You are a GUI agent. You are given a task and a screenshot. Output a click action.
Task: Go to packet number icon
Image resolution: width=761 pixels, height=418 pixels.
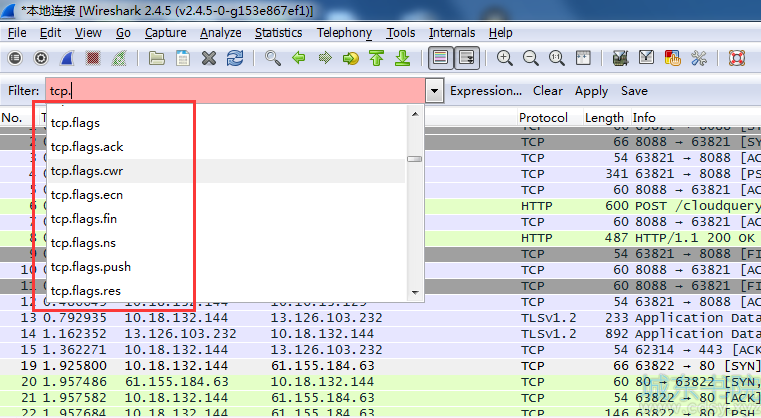[x=350, y=58]
